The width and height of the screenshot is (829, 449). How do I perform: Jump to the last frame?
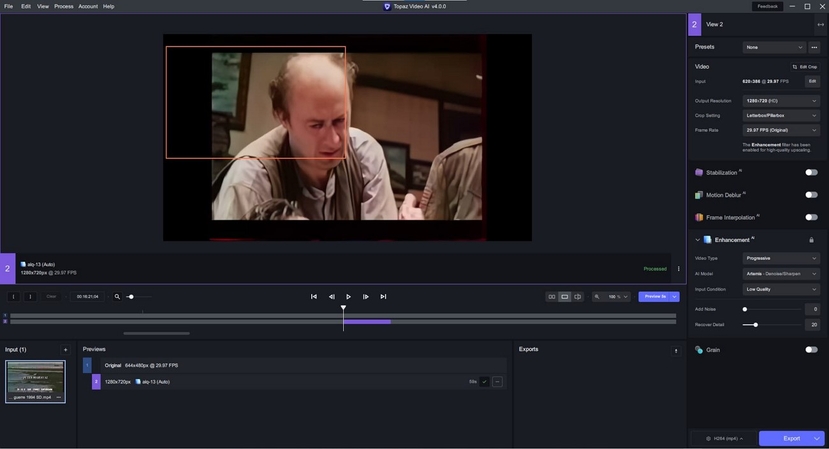383,297
